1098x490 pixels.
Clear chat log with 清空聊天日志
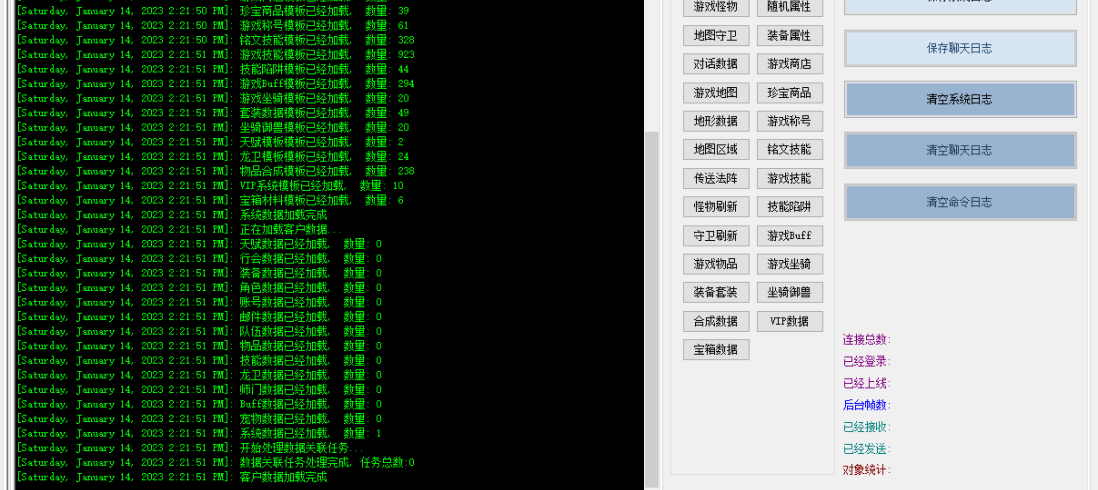click(960, 150)
